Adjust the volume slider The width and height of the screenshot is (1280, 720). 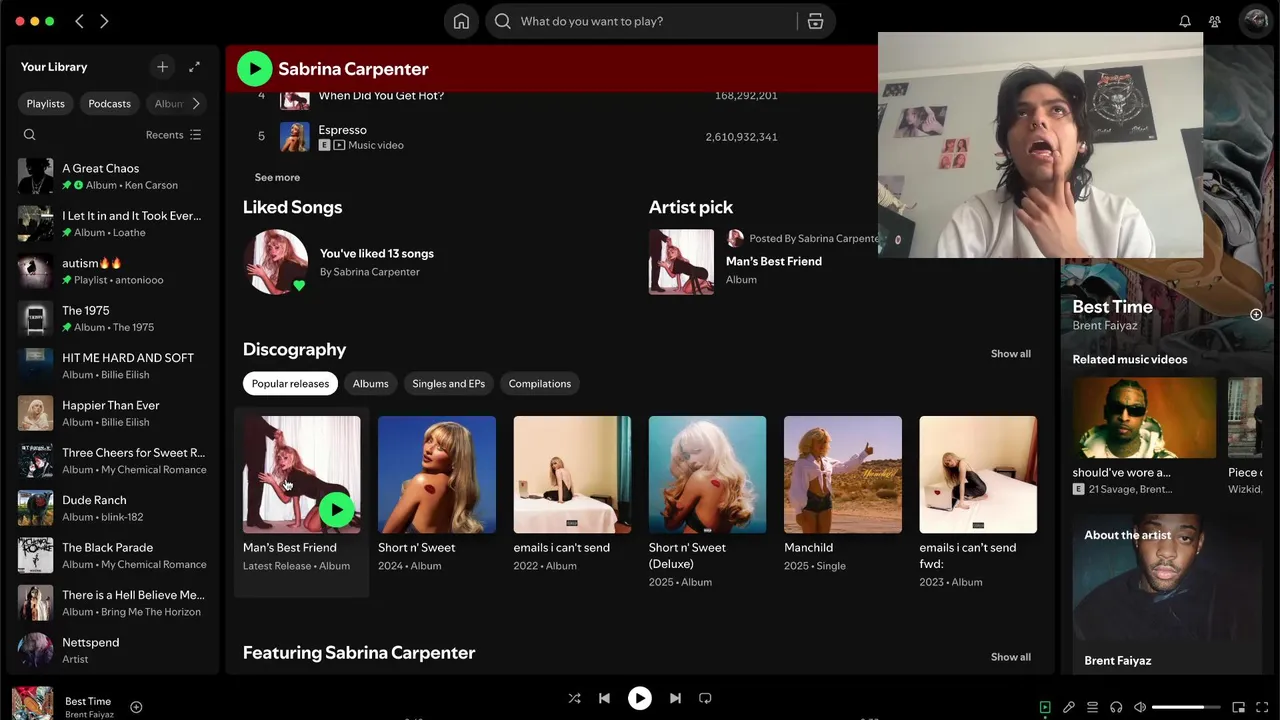tap(1186, 707)
